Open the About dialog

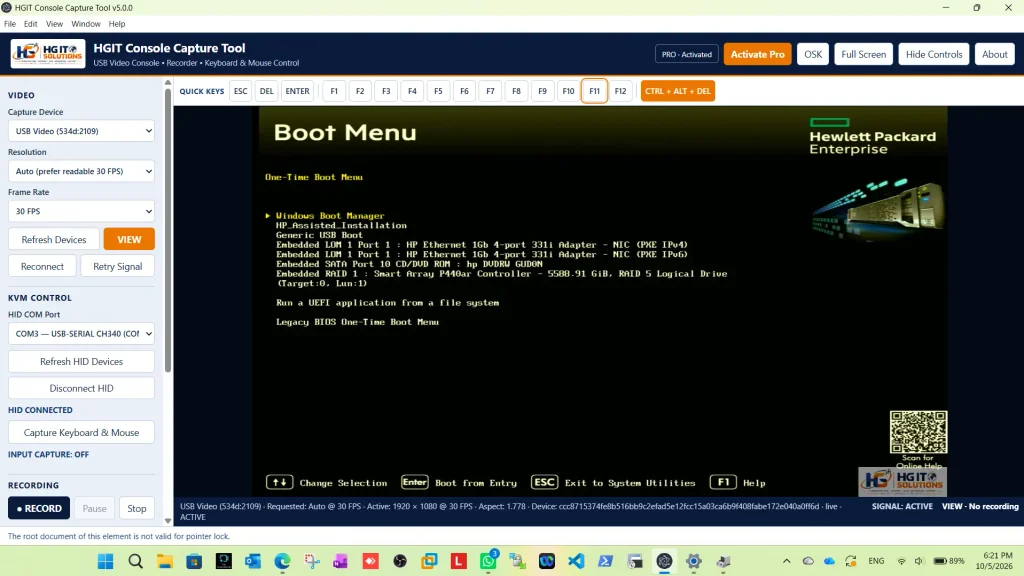[x=995, y=54]
